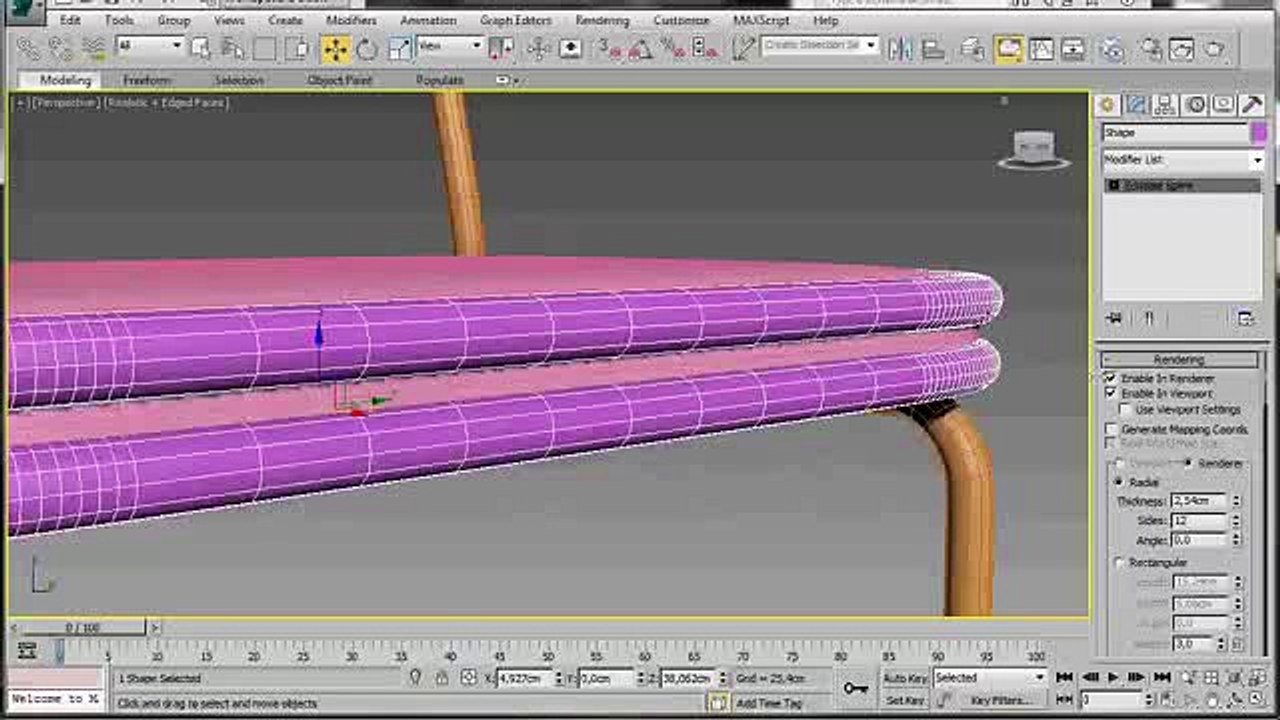Activate the Select and Rotate tool

tap(367, 47)
